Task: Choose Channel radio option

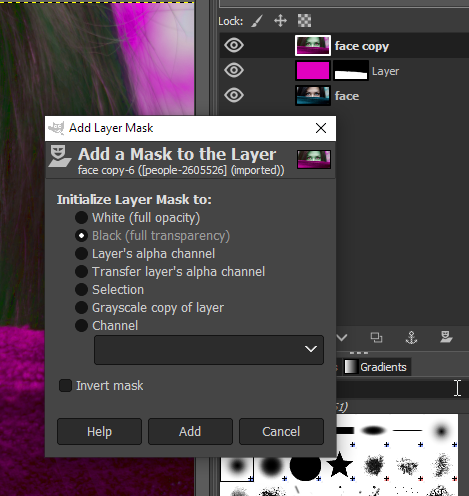Action: pos(106,326)
